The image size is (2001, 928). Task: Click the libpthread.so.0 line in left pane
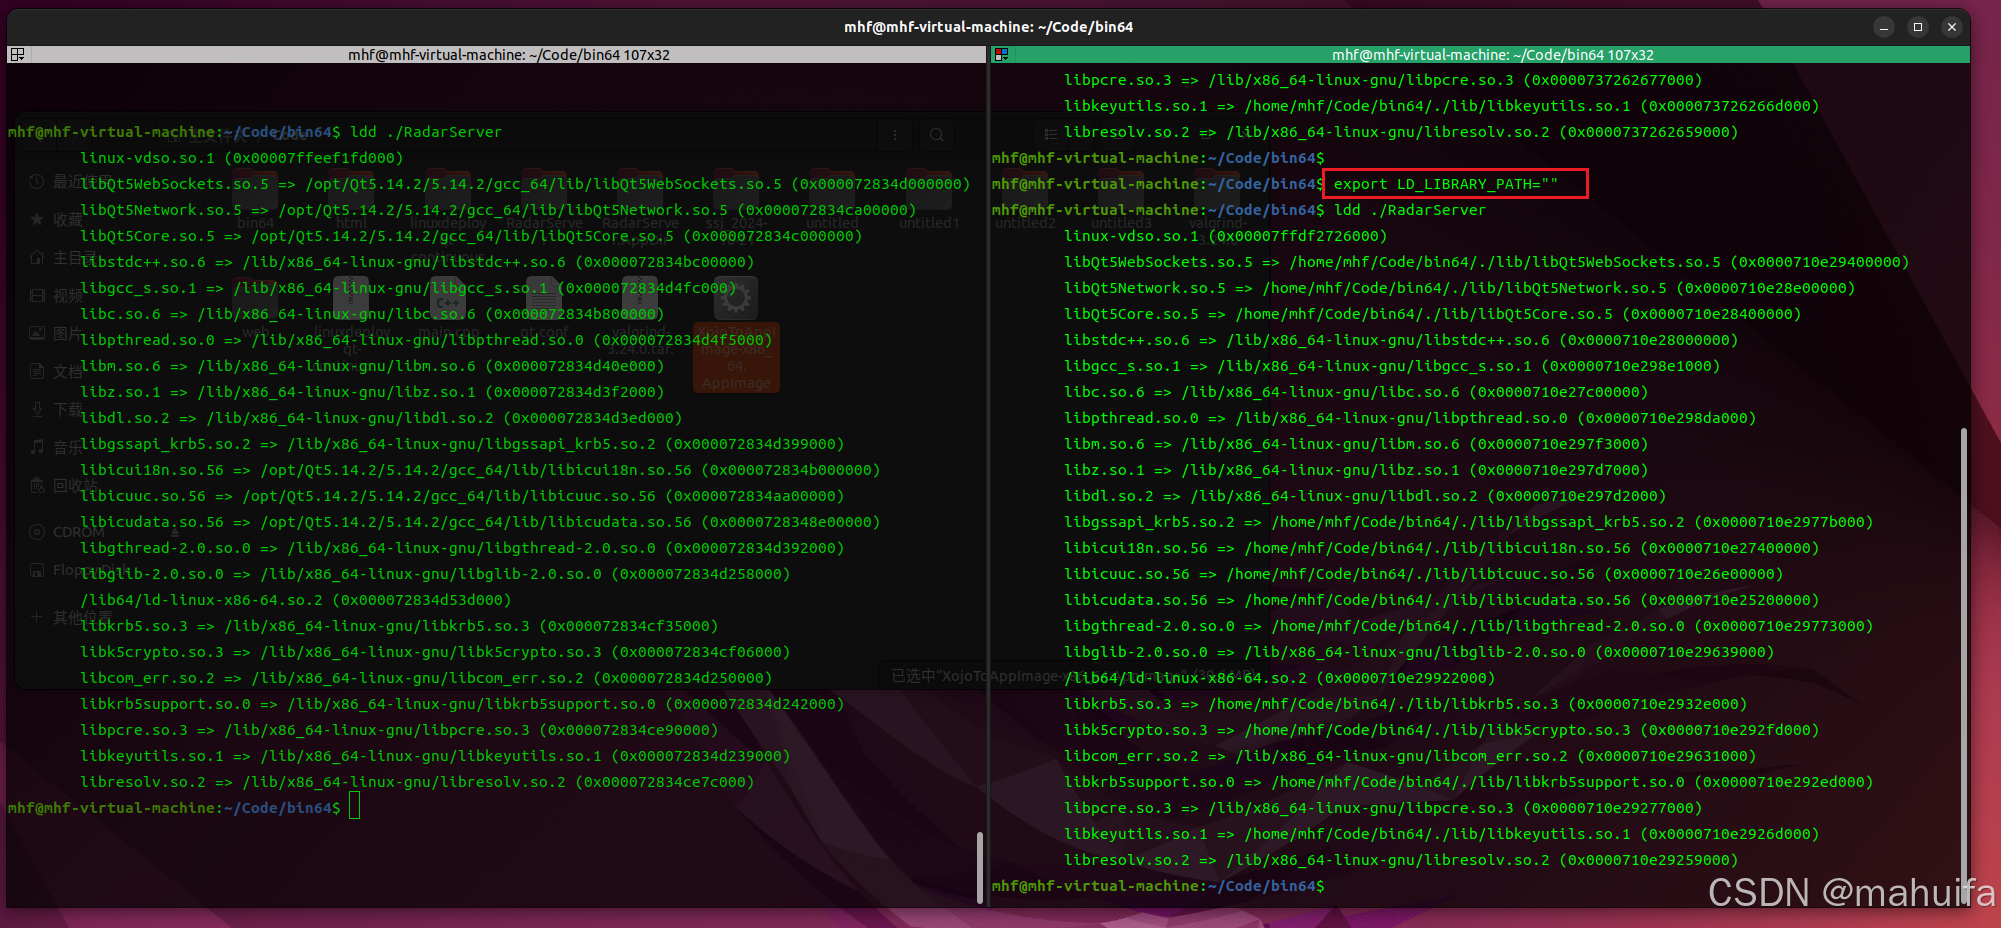point(426,340)
